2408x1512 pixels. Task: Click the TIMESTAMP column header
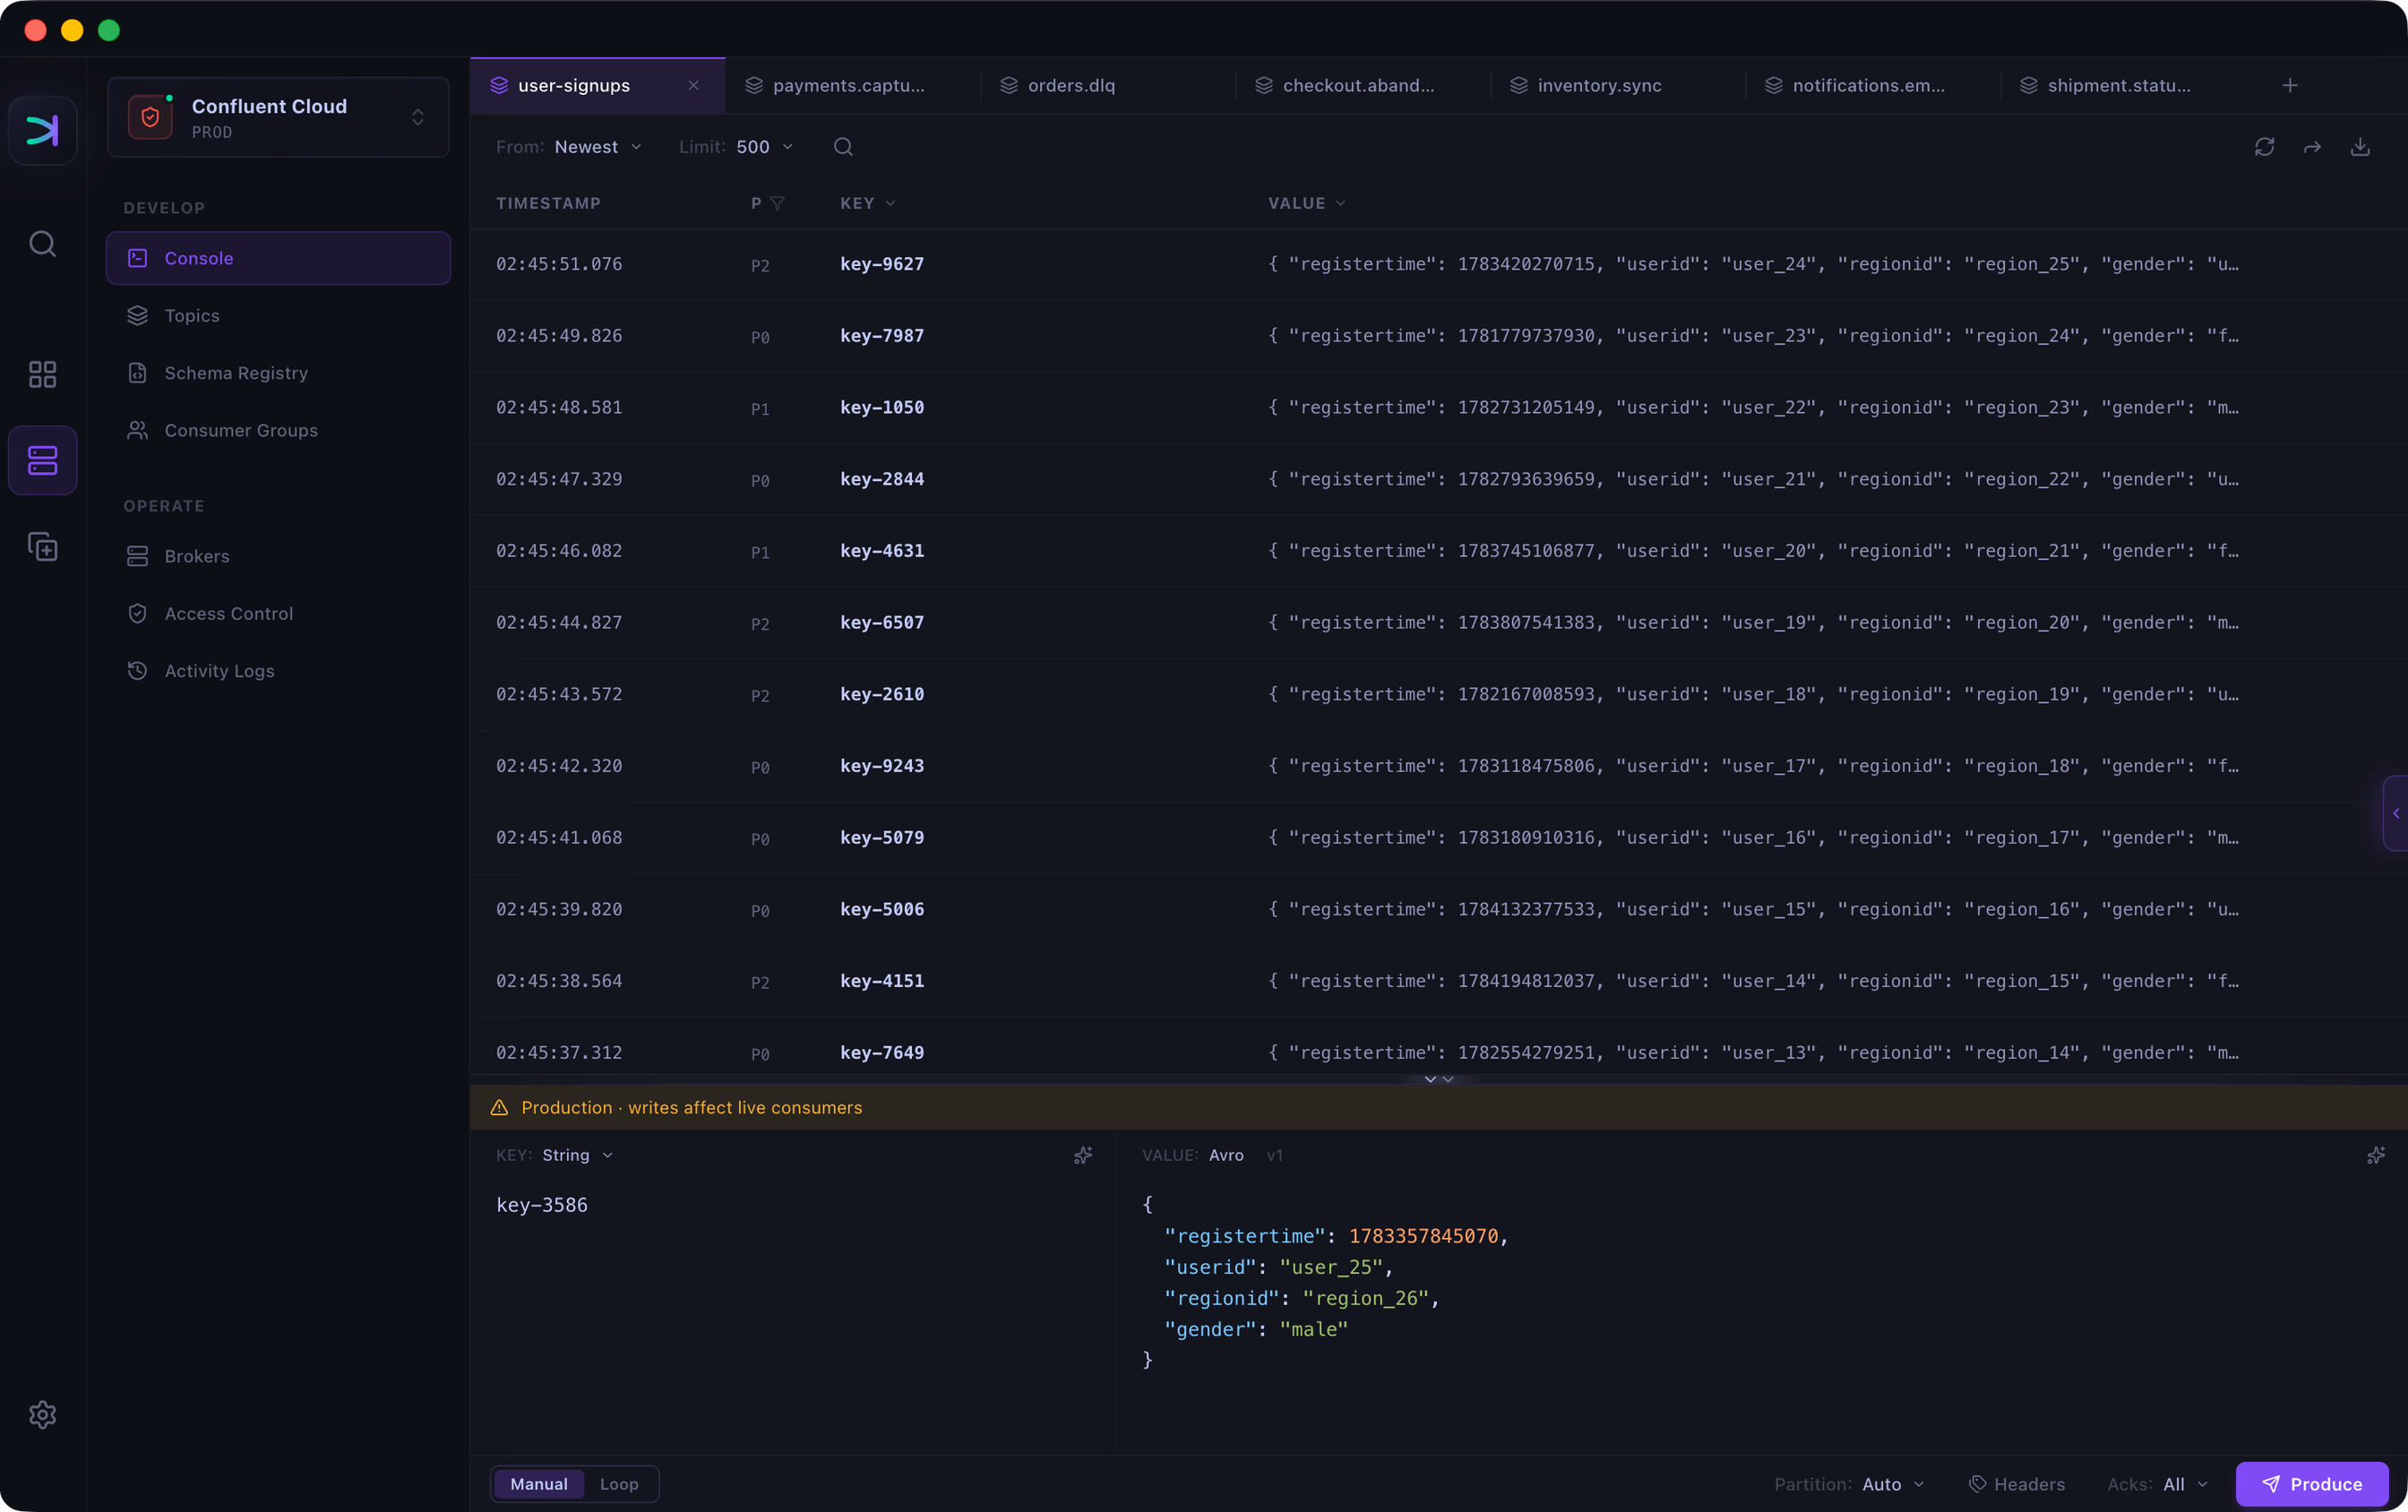coord(548,203)
